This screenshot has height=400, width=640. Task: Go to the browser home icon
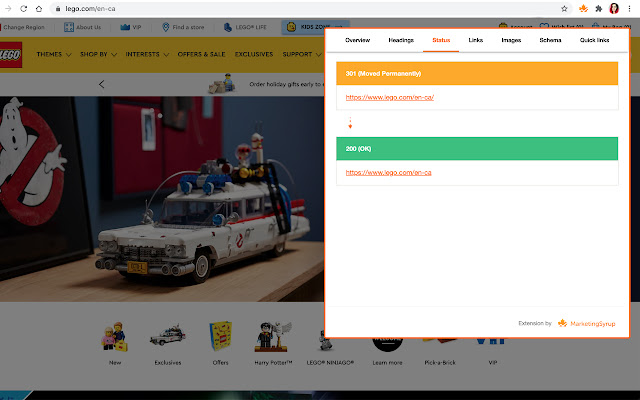39,9
